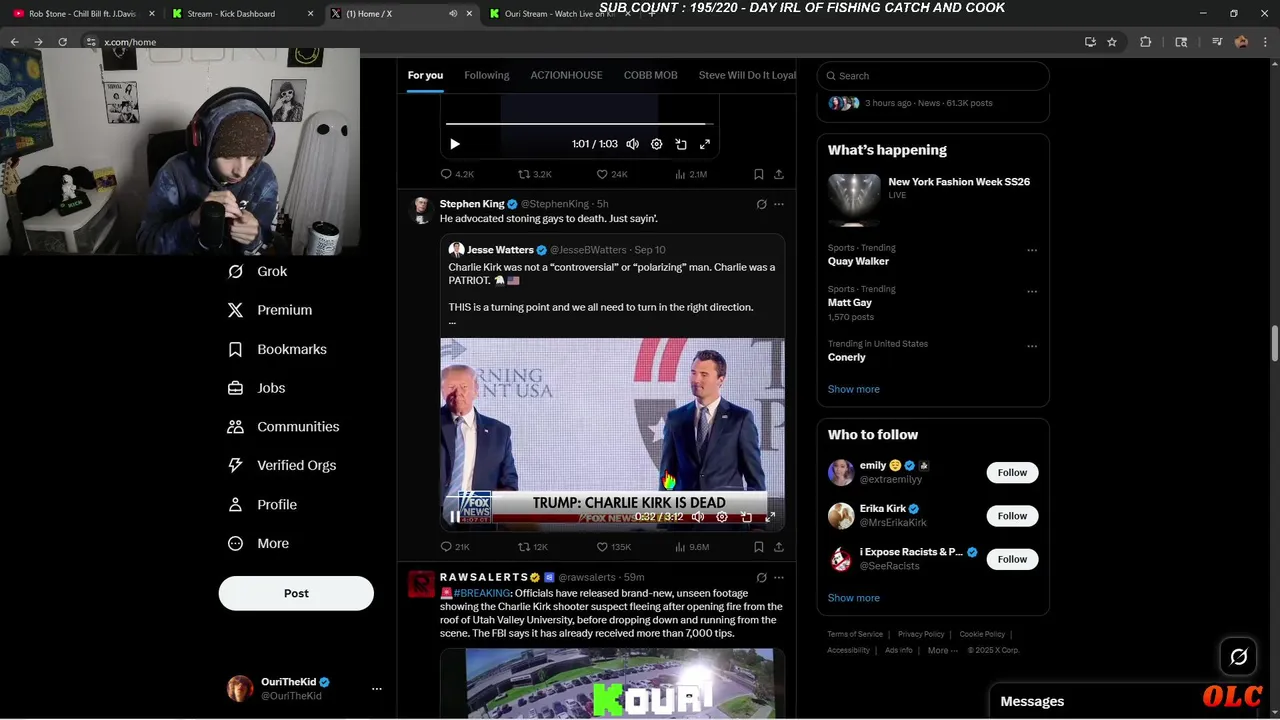Image resolution: width=1280 pixels, height=720 pixels.
Task: Seek on the top video's progress bar
Action: pyautogui.click(x=579, y=124)
